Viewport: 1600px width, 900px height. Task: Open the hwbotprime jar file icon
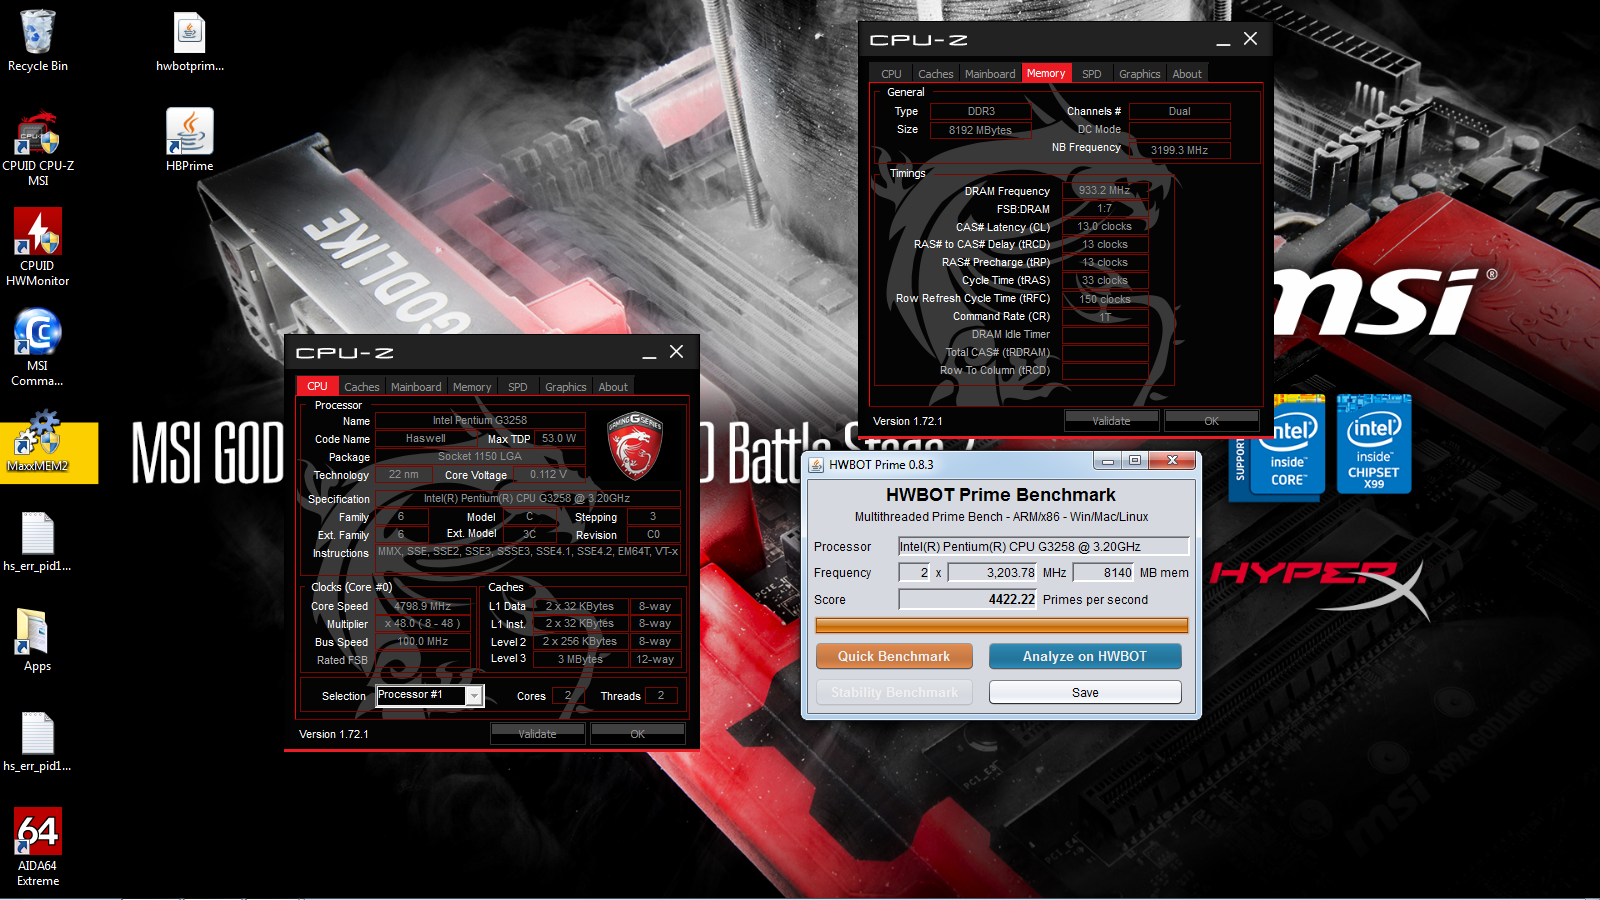(190, 41)
